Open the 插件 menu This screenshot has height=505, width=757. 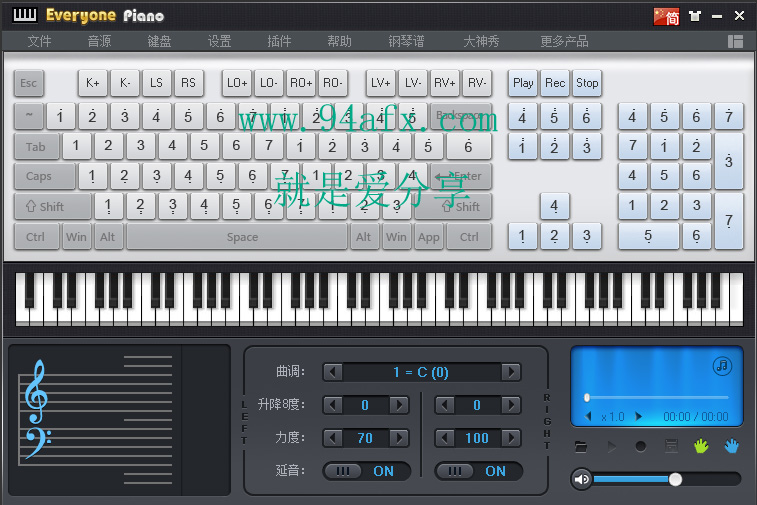click(x=280, y=41)
